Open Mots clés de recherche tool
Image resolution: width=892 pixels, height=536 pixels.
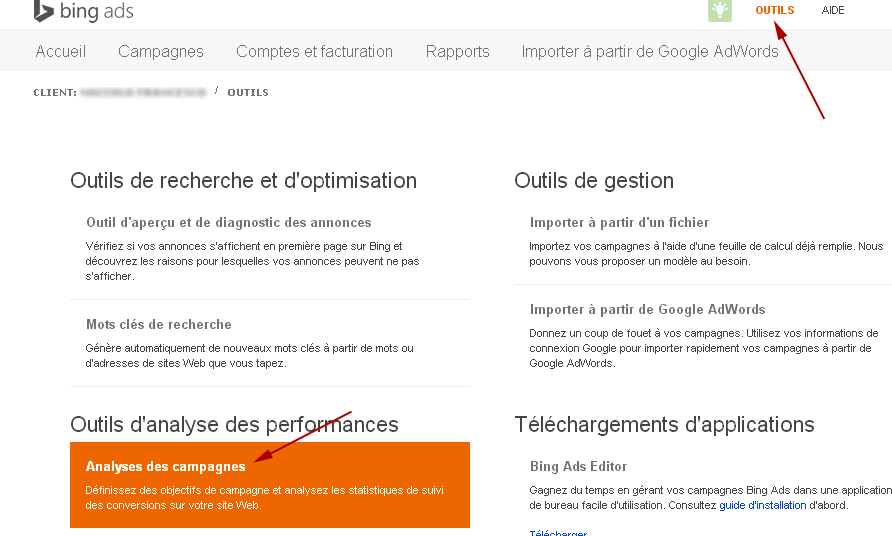point(159,324)
